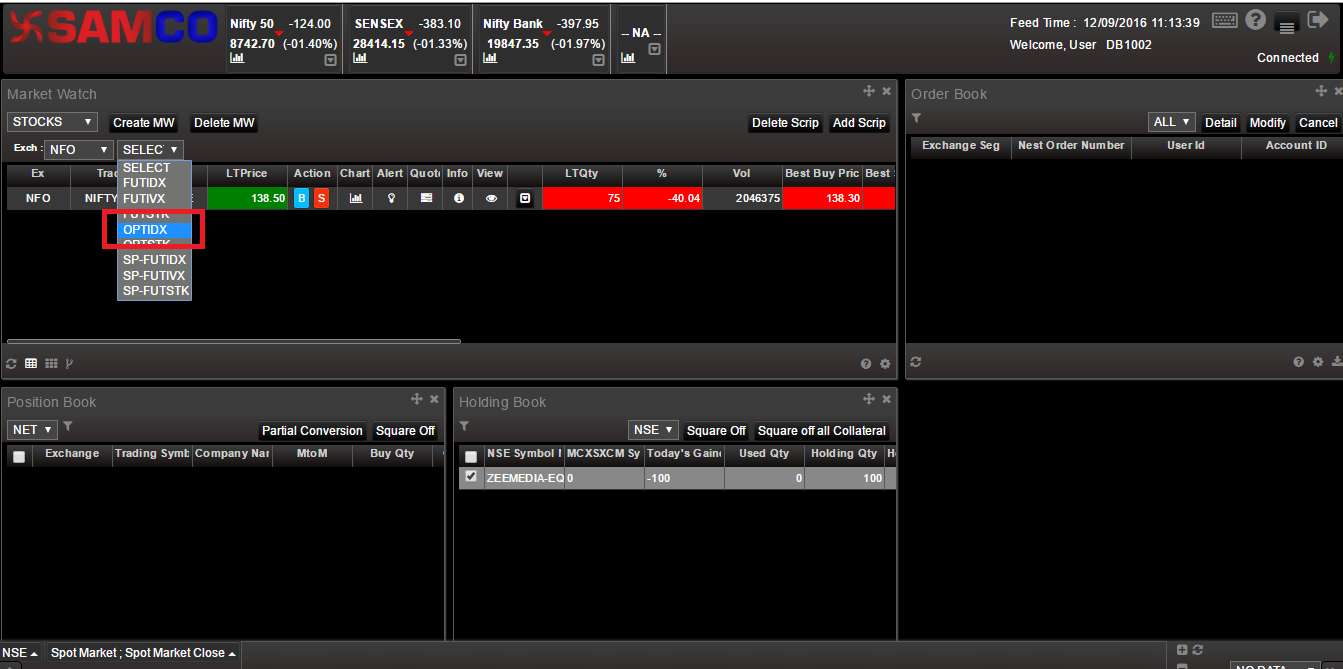Click the Detail button in Order Book
The width and height of the screenshot is (1343, 669).
[x=1220, y=123]
